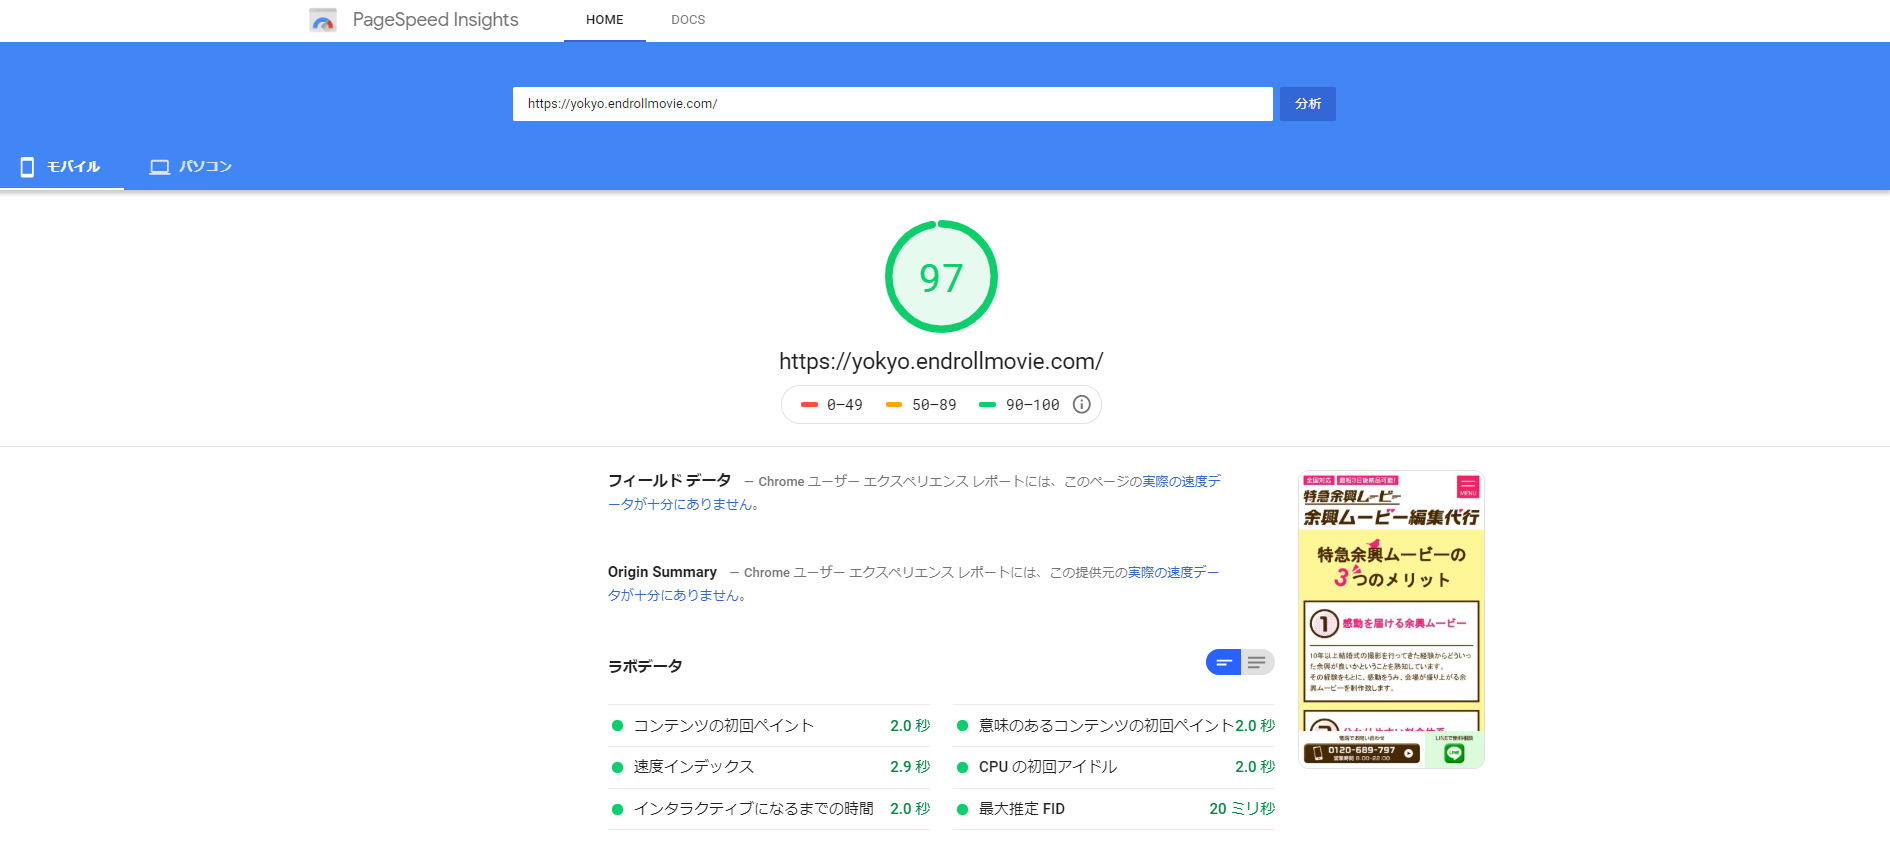Click the コンテンツの初回ペイント metric

point(769,726)
